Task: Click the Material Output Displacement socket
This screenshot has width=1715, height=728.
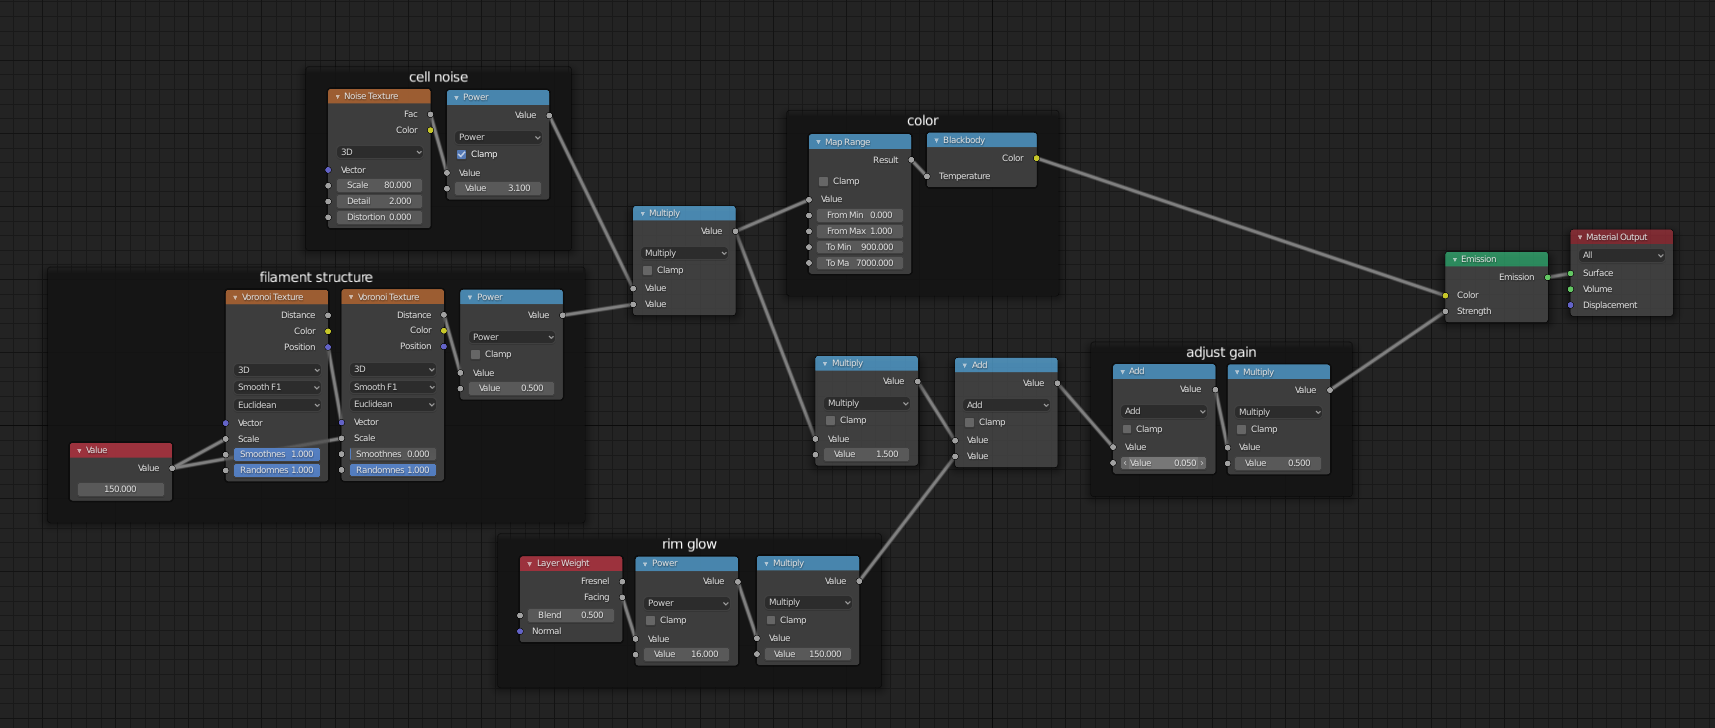Action: [x=1570, y=305]
